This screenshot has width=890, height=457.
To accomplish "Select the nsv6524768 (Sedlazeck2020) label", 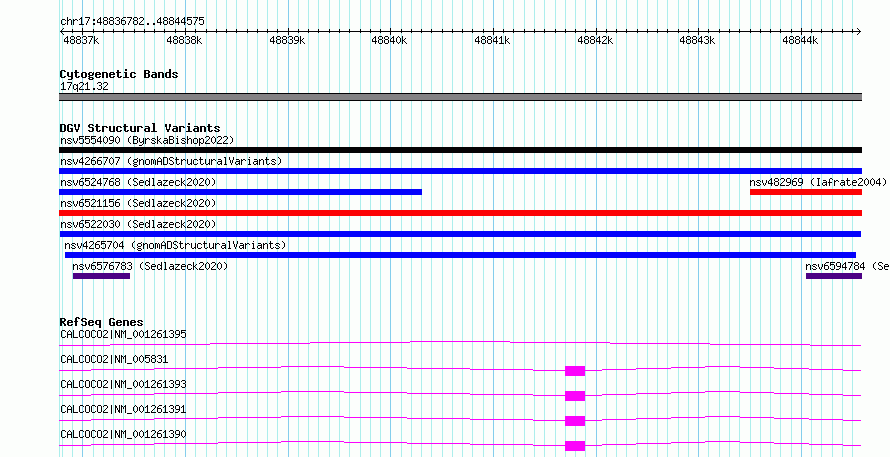I will (138, 182).
